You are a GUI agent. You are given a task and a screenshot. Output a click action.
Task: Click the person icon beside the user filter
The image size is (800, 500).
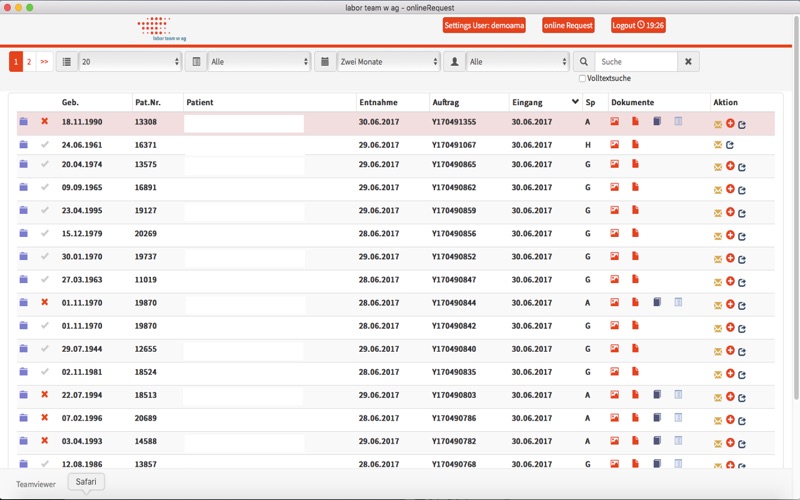(454, 62)
